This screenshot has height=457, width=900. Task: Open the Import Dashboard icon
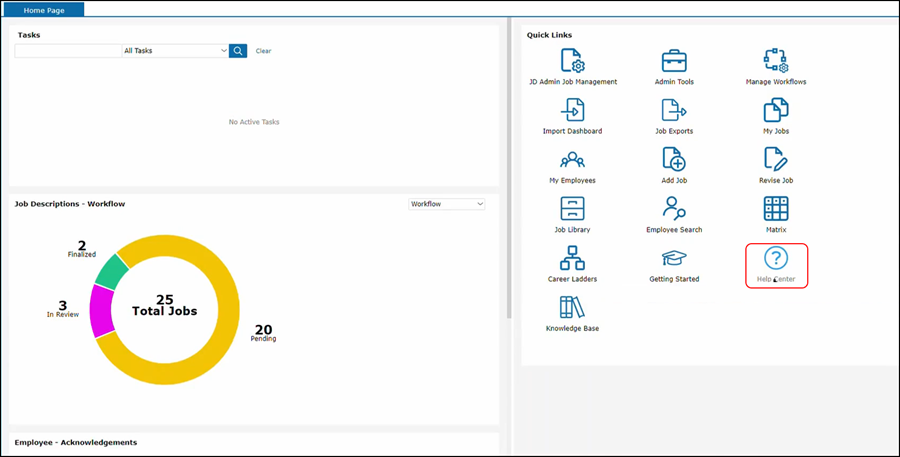point(572,110)
